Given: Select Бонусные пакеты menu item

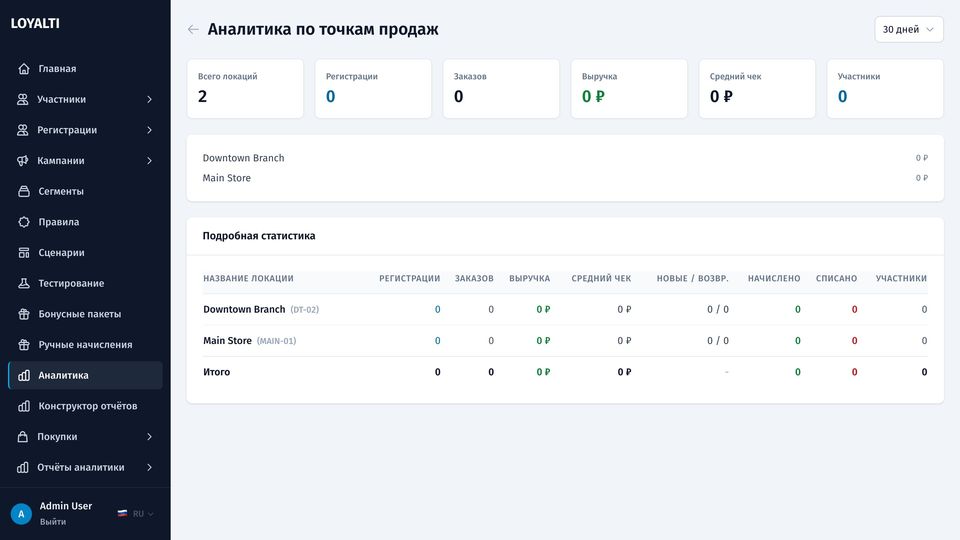Looking at the screenshot, I should pos(85,313).
